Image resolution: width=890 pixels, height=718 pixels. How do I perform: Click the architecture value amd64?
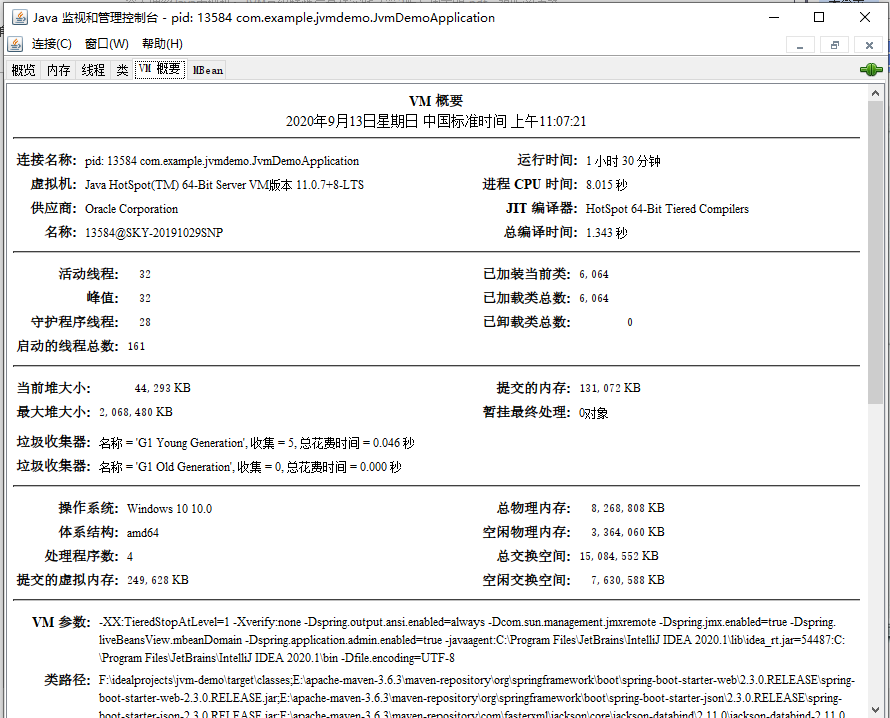142,532
